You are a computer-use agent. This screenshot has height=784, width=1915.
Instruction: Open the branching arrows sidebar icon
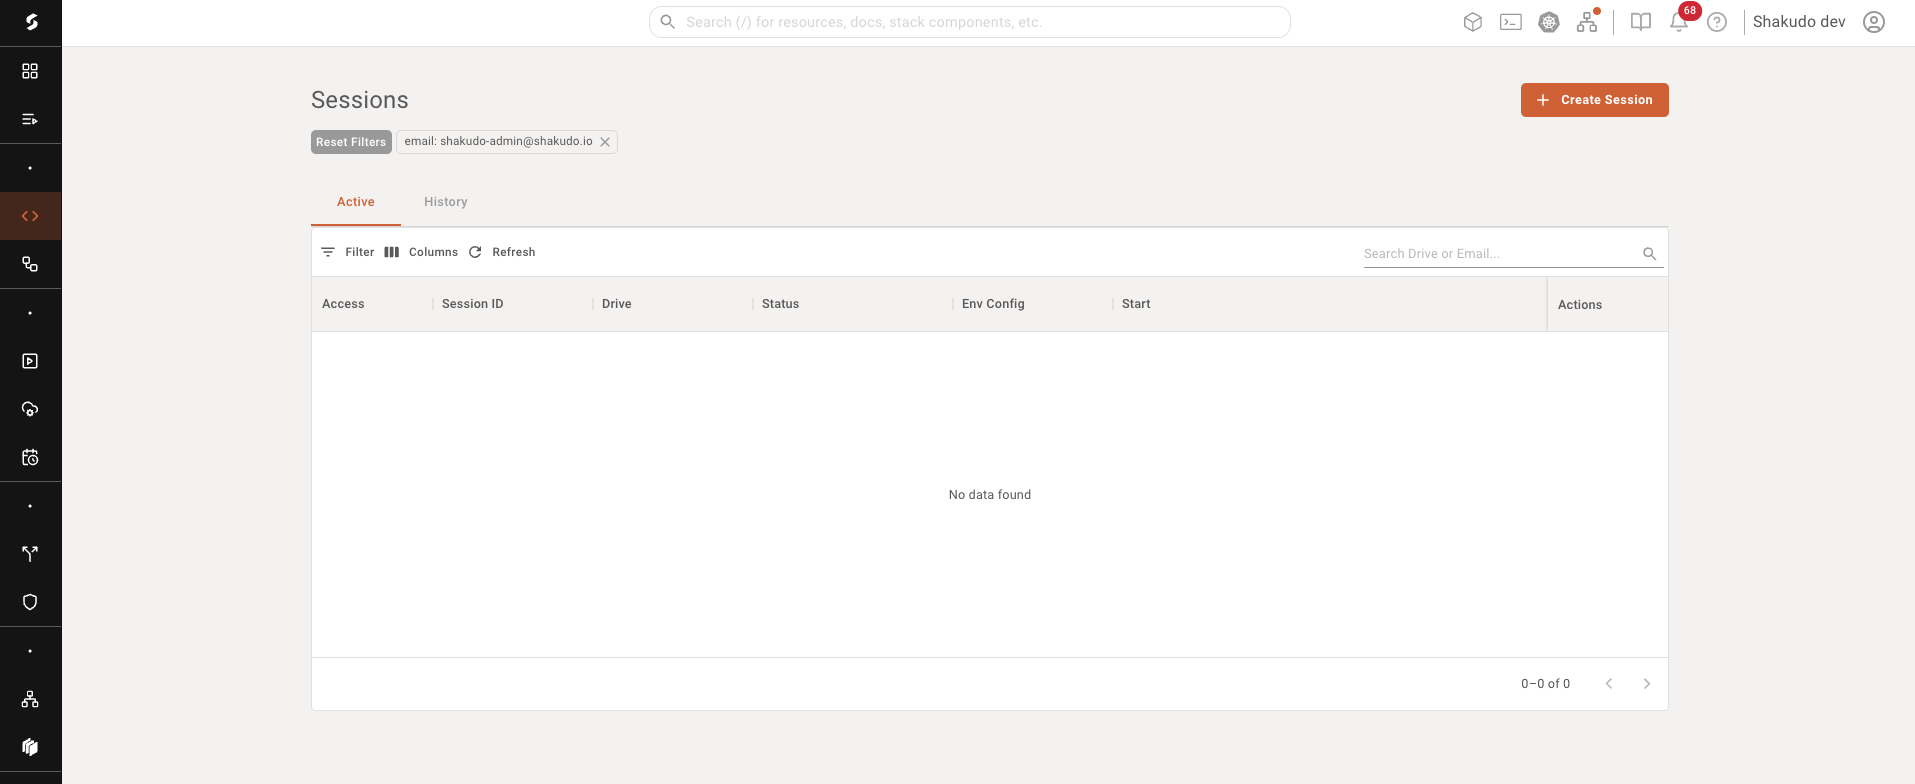30,554
